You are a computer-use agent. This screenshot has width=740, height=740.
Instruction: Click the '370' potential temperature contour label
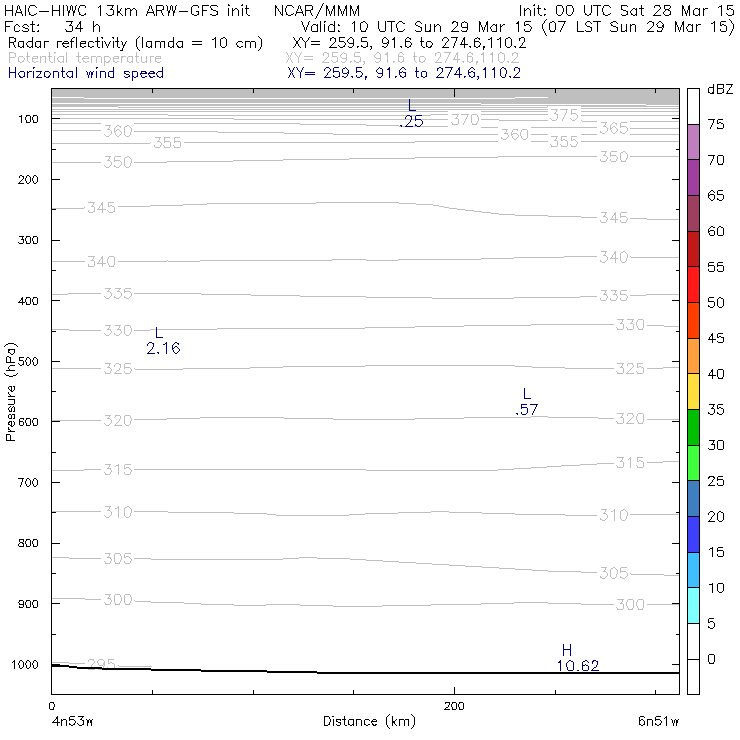coord(465,119)
